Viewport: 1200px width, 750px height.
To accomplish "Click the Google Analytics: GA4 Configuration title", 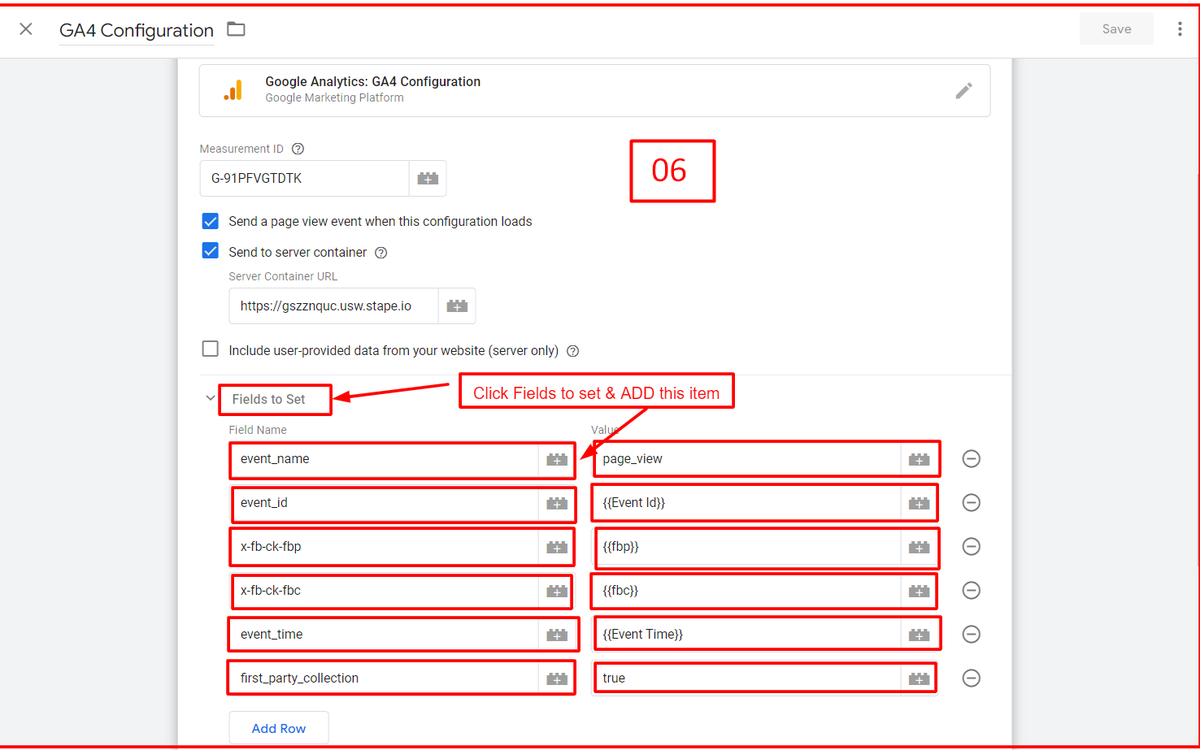I will (x=373, y=82).
